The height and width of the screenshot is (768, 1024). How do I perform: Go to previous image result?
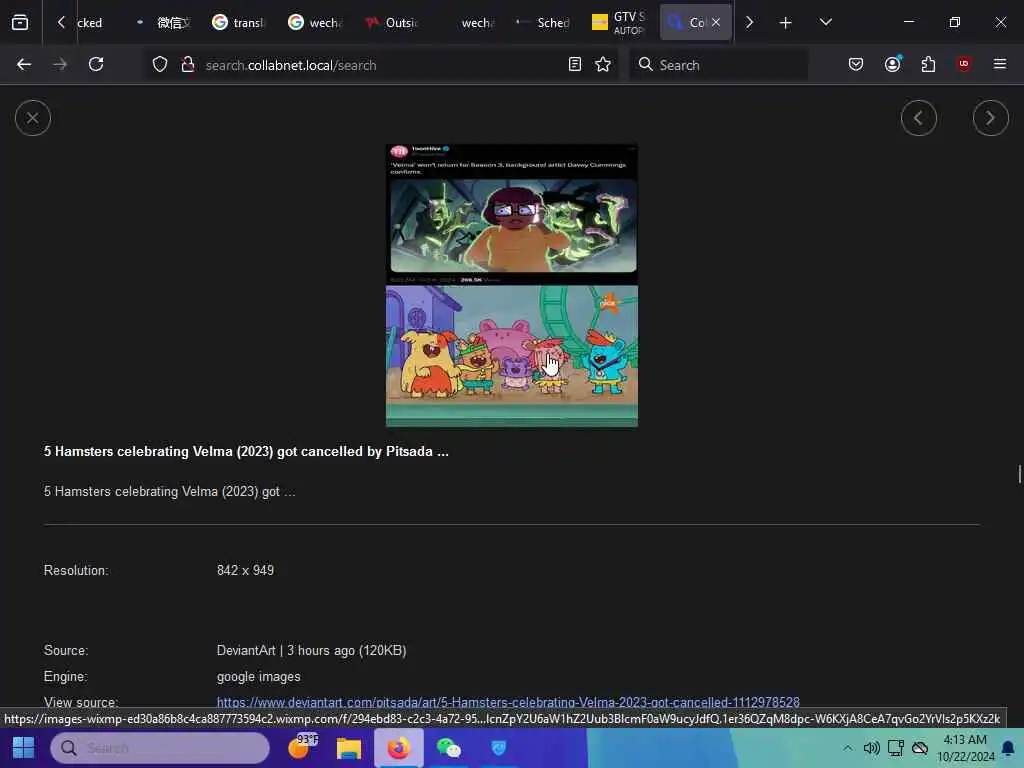pyautogui.click(x=918, y=118)
